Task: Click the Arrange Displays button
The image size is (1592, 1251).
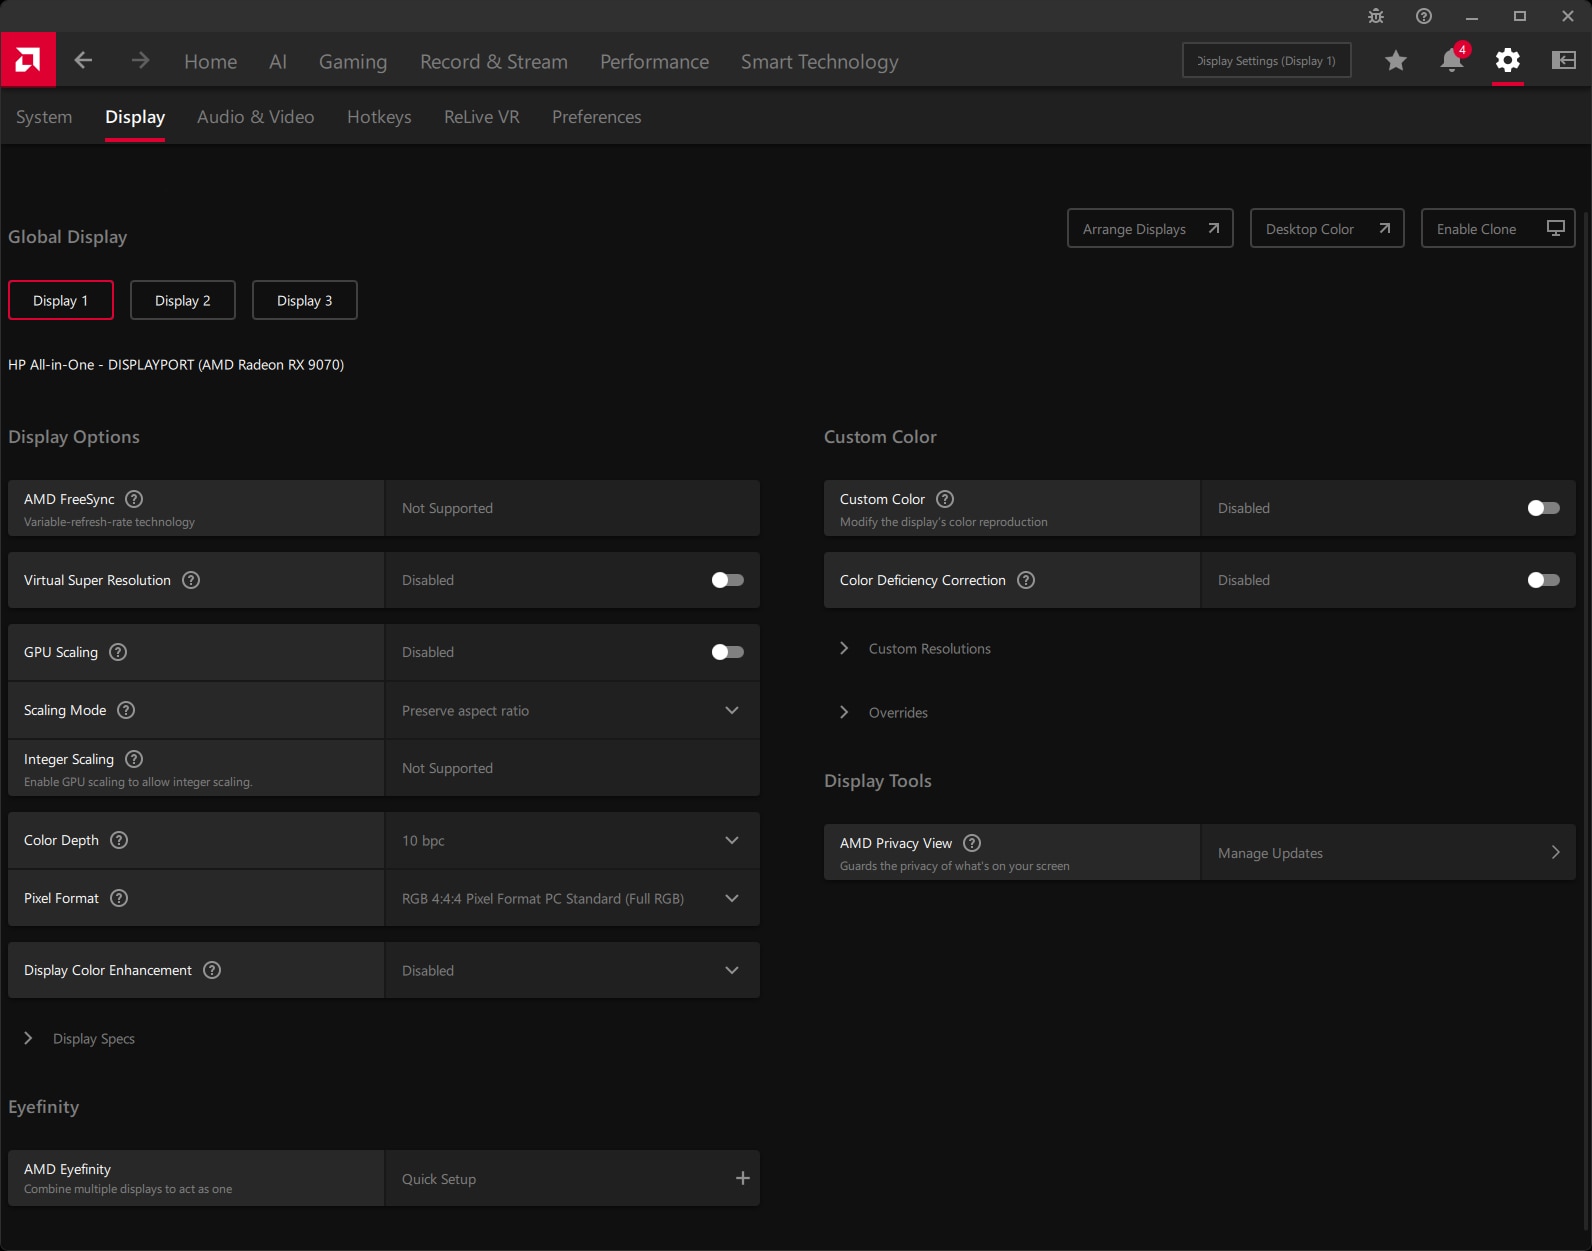Action: click(x=1150, y=229)
